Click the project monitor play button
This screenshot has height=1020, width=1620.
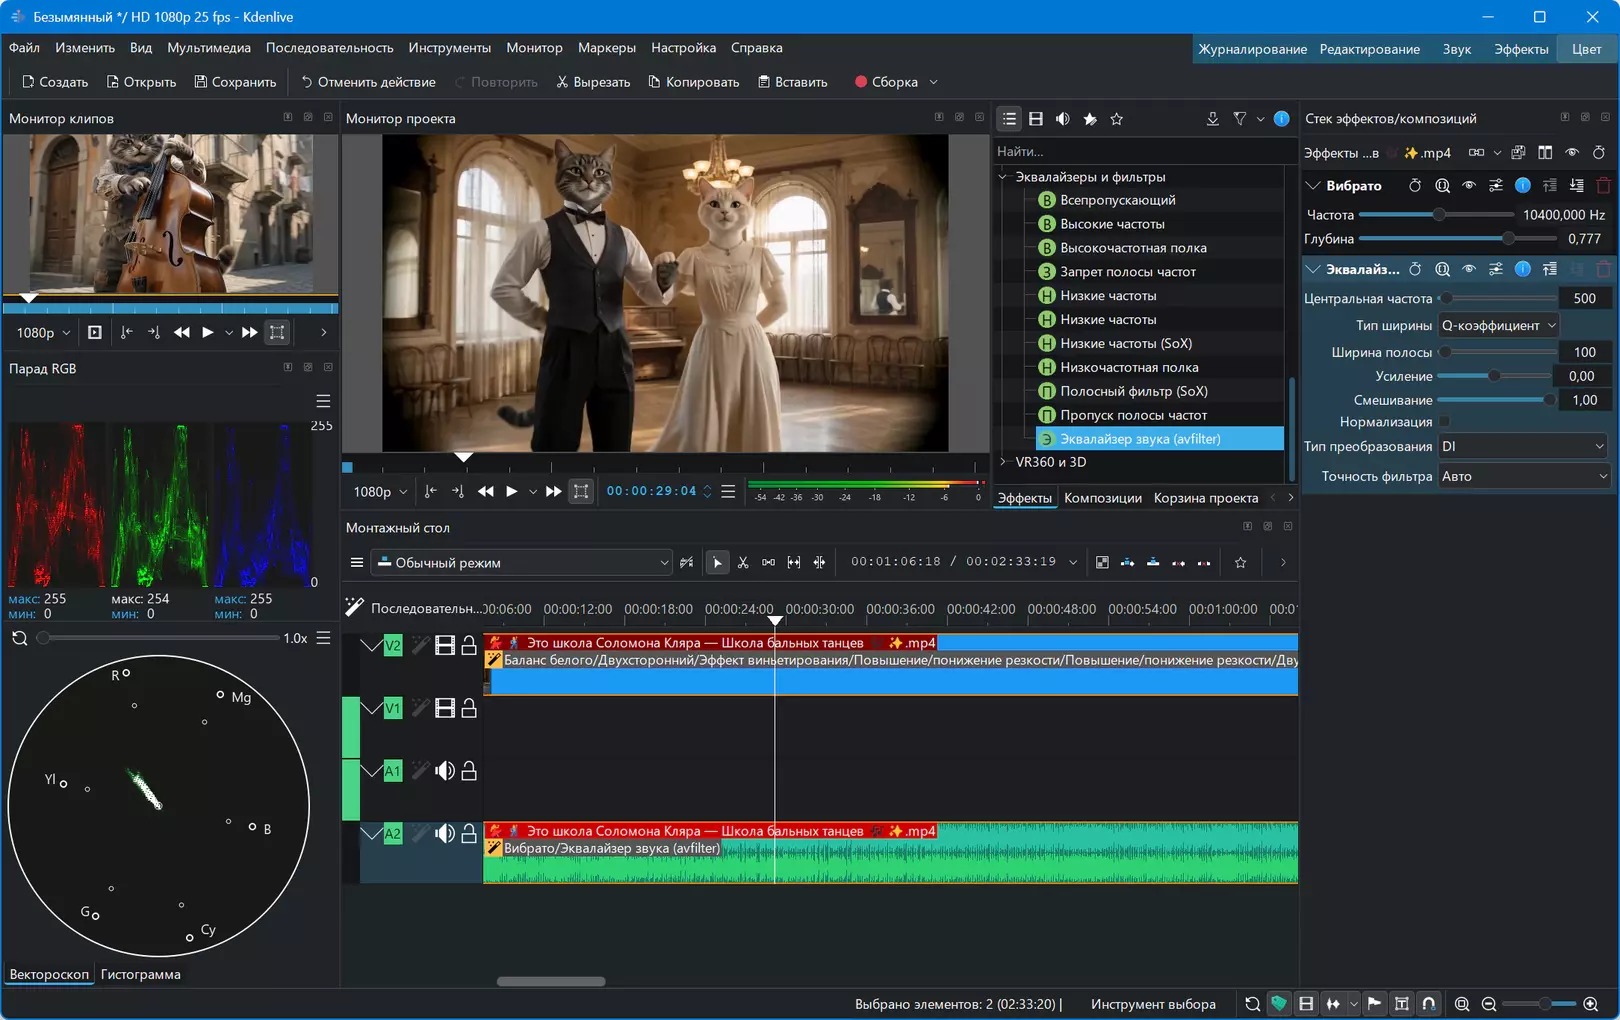coord(511,492)
